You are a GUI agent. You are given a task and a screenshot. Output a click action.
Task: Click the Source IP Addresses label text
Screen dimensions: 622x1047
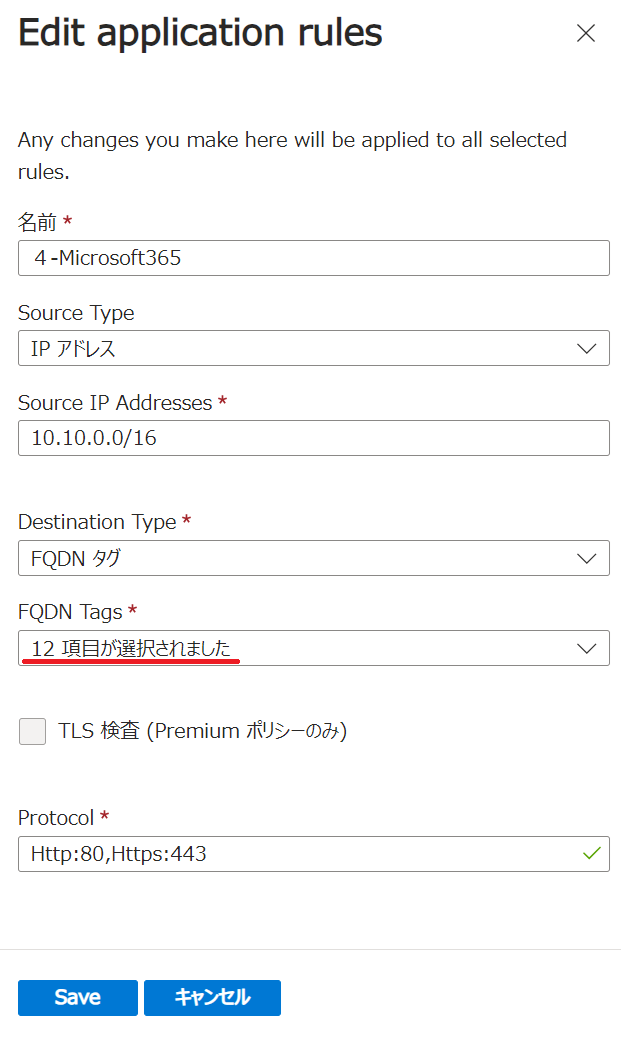click(x=115, y=402)
